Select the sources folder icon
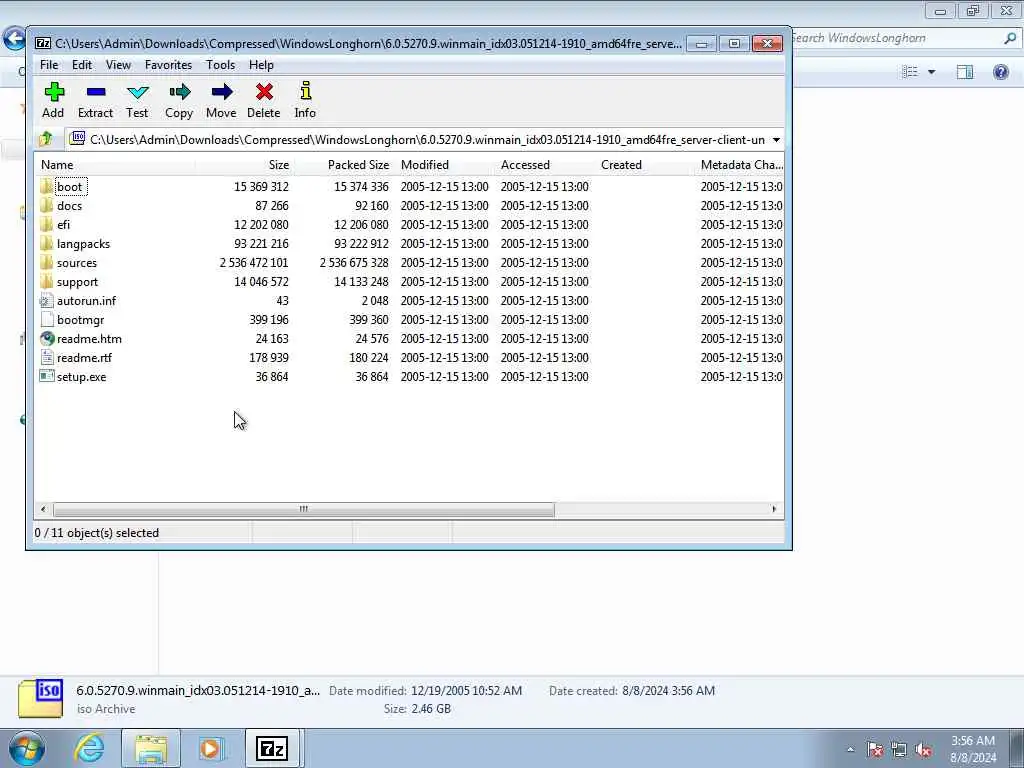Screen dimensions: 1024x768 point(46,263)
